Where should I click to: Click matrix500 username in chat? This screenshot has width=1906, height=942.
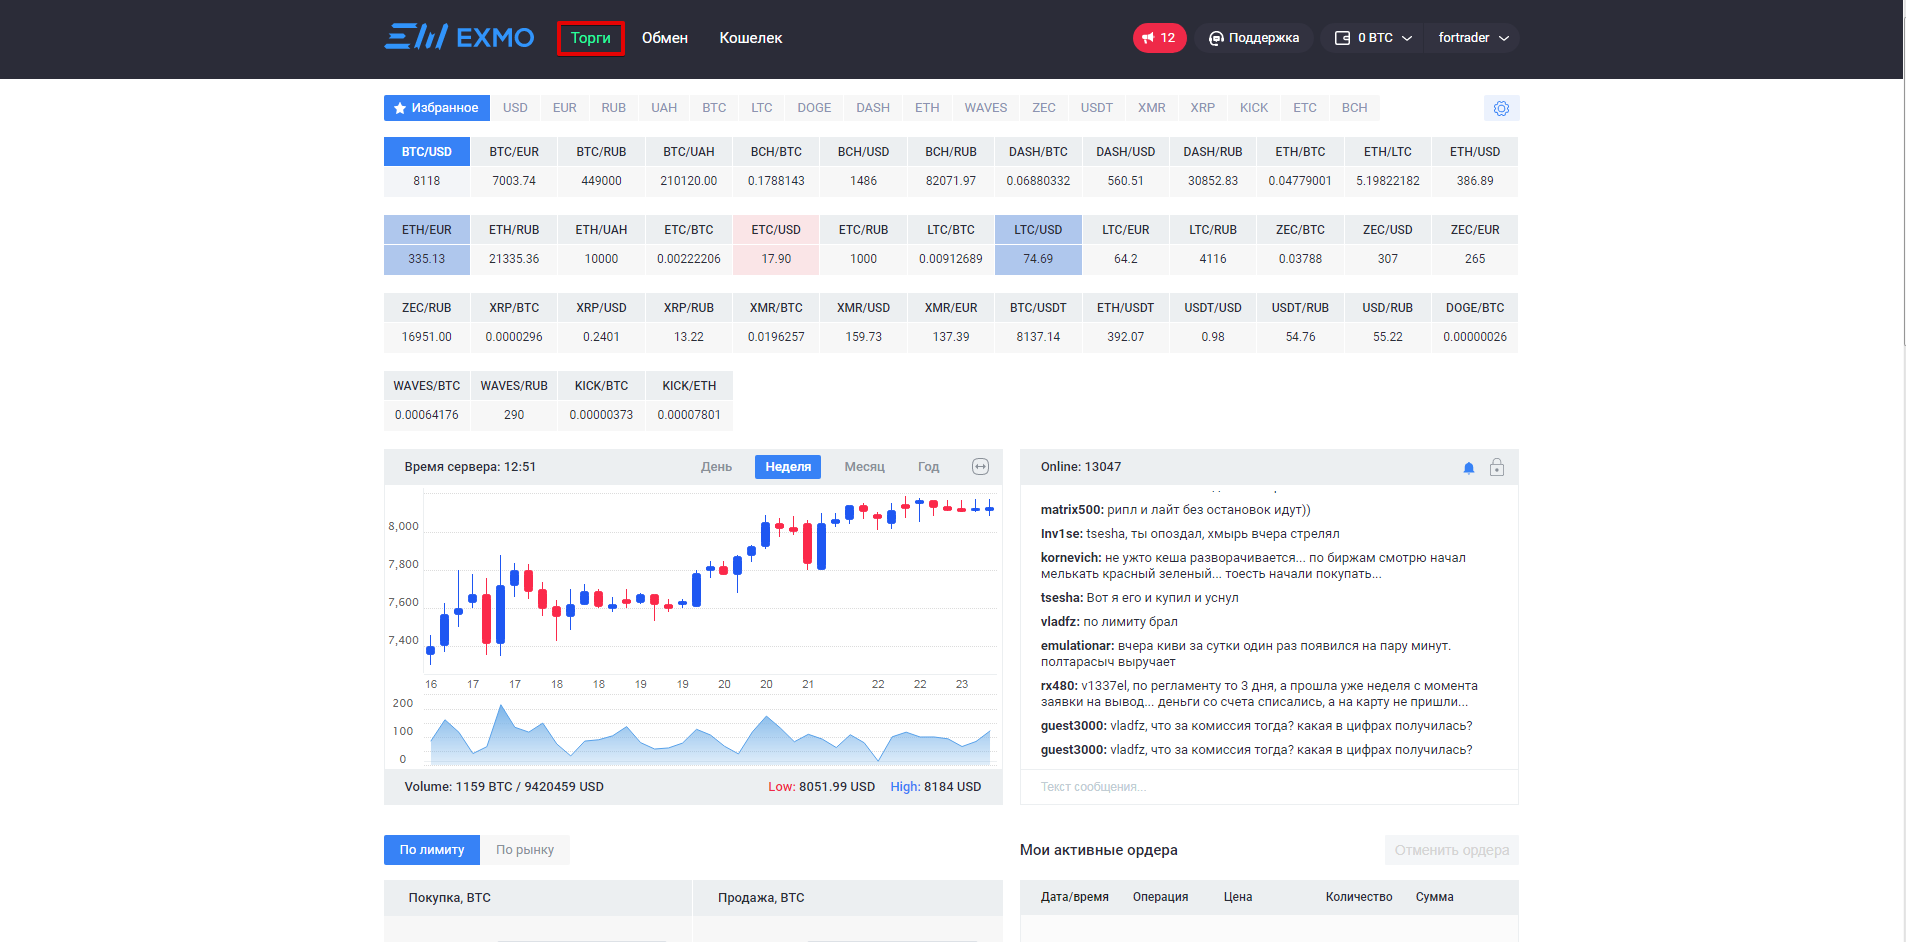(x=1072, y=510)
